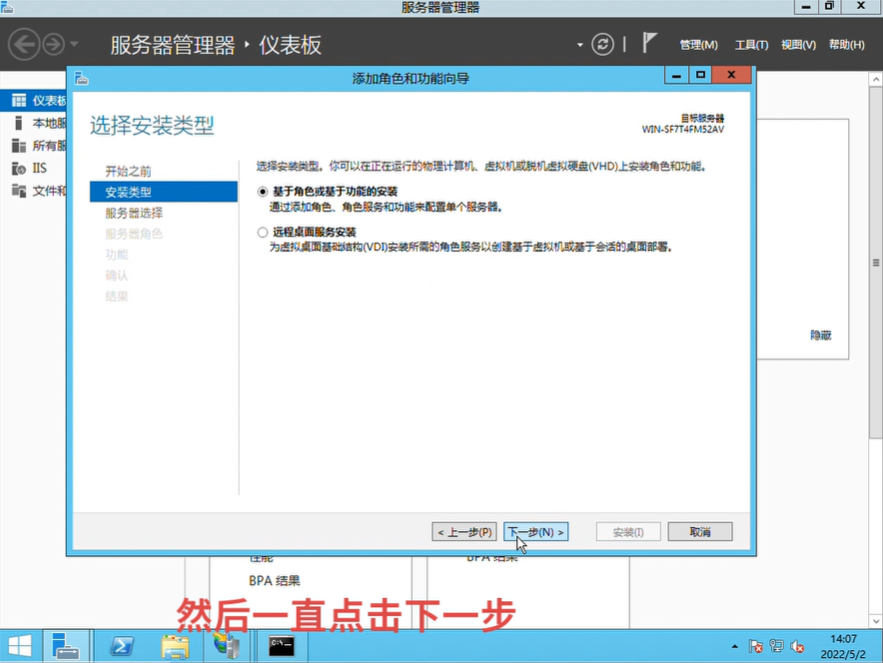The image size is (883, 663).
Task: Open Command Prompt from the taskbar
Action: click(x=281, y=646)
